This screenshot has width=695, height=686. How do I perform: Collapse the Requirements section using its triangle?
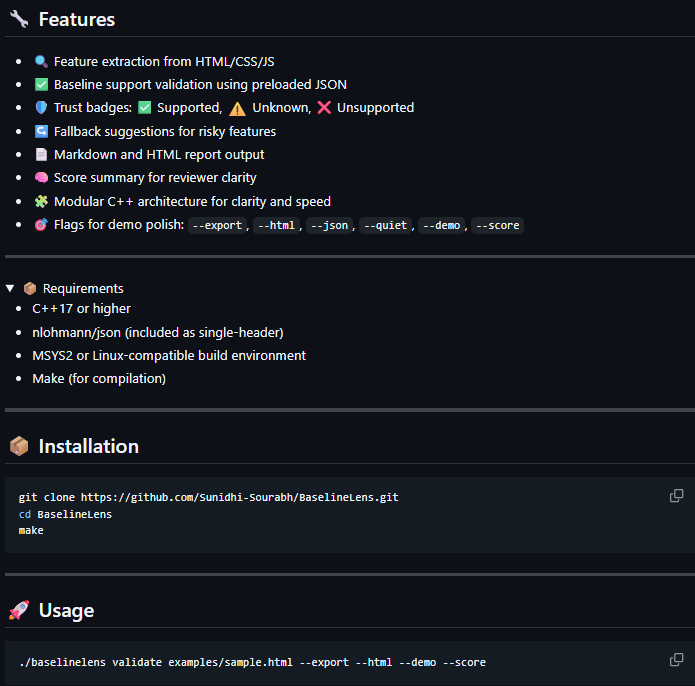(10, 289)
